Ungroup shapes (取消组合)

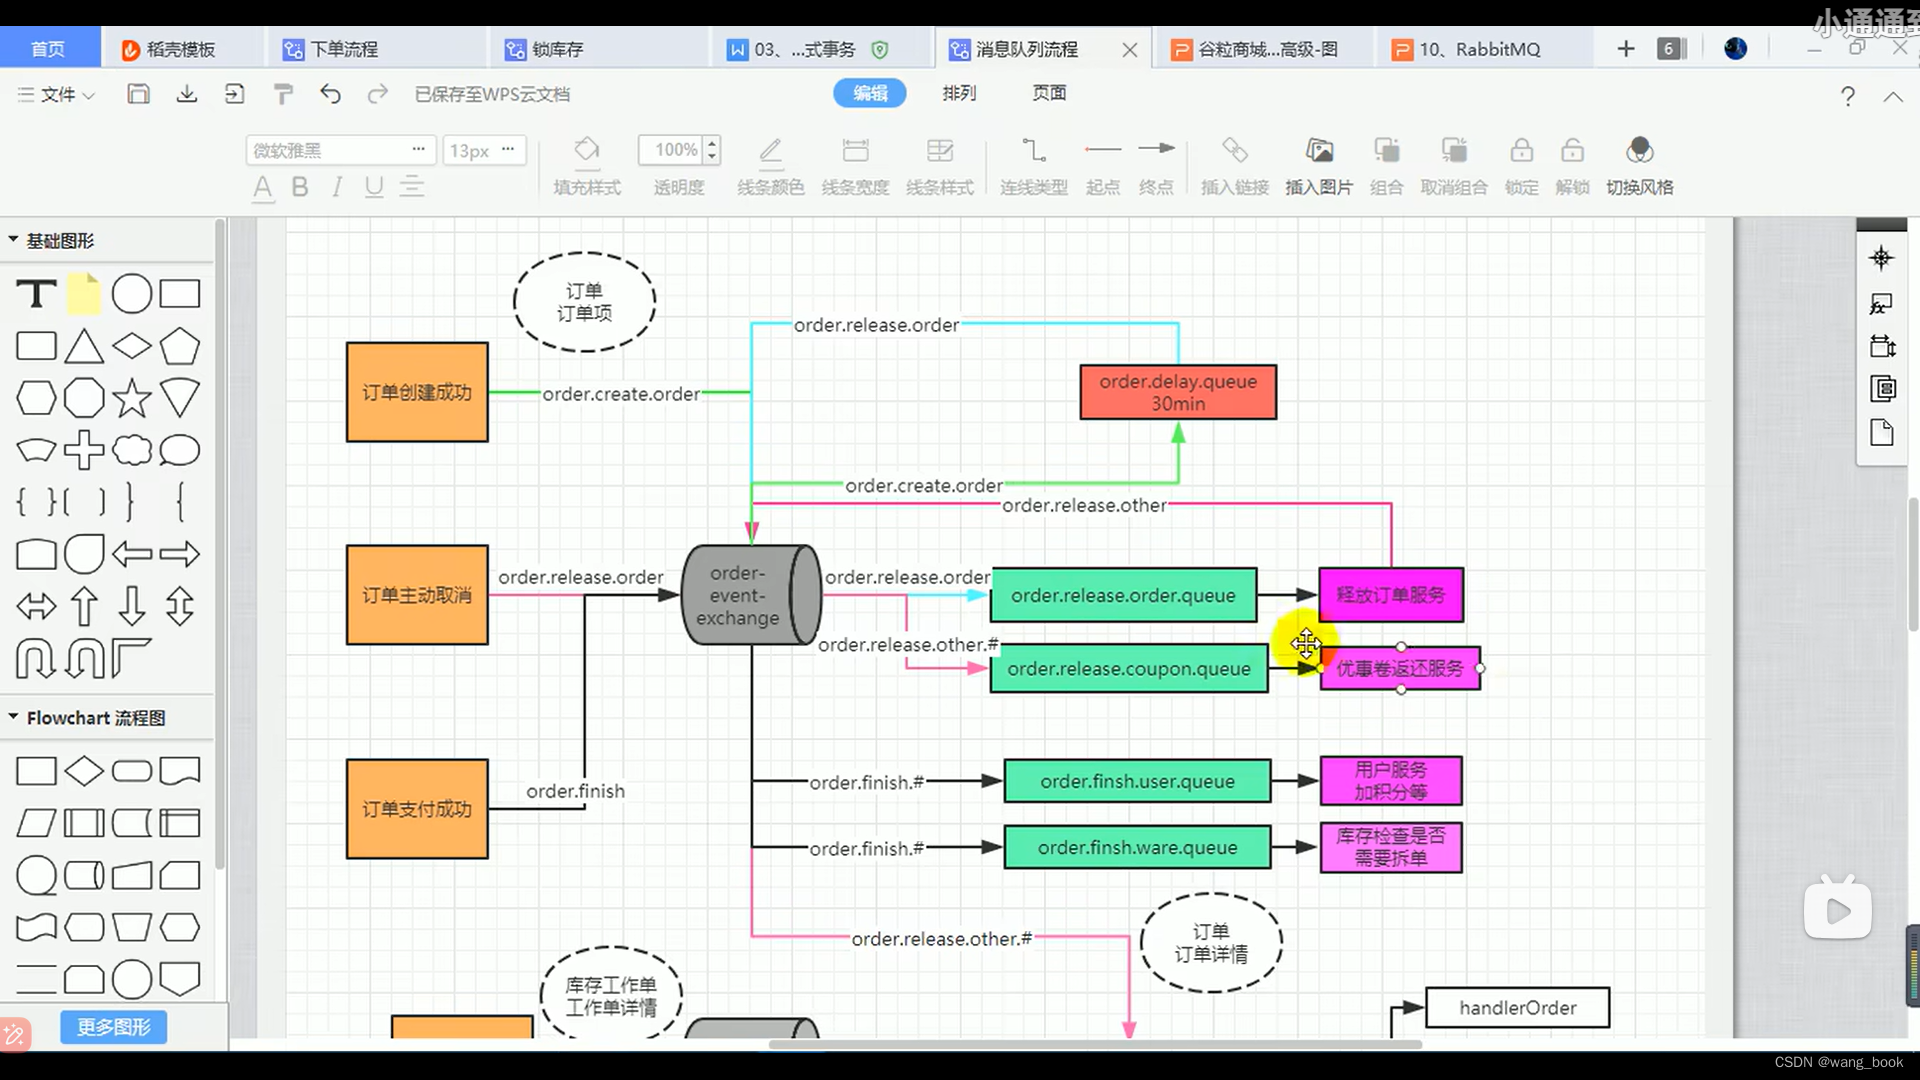[1454, 165]
